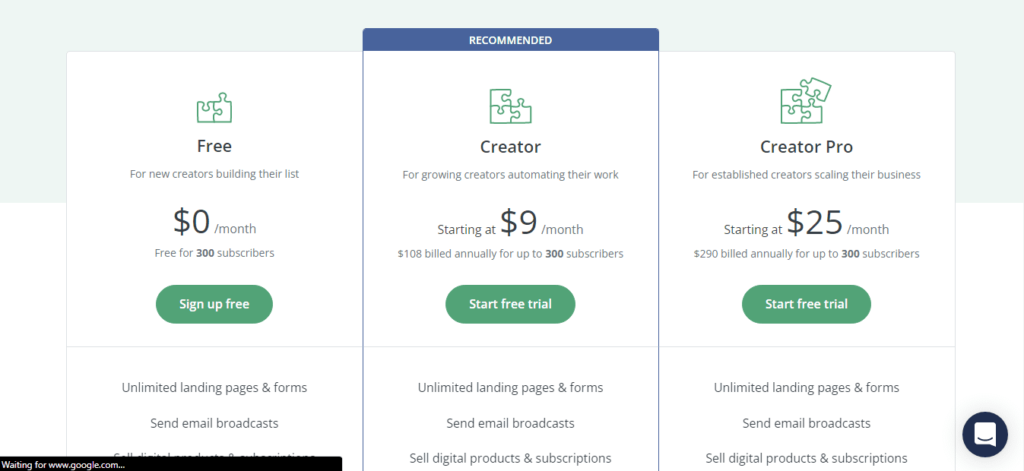Click '$290 billed annually' subscriber text
The height and width of the screenshot is (471, 1024).
point(806,253)
